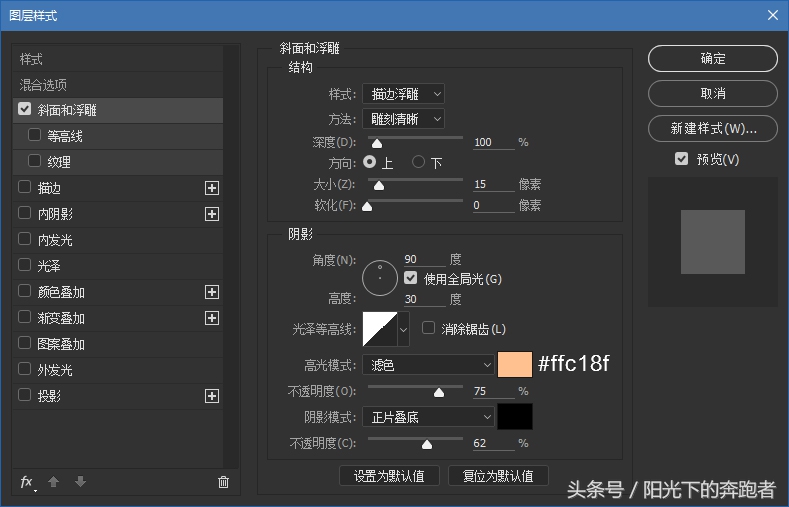Click the 确定 button
Viewport: 789px width, 507px height.
pyautogui.click(x=713, y=58)
